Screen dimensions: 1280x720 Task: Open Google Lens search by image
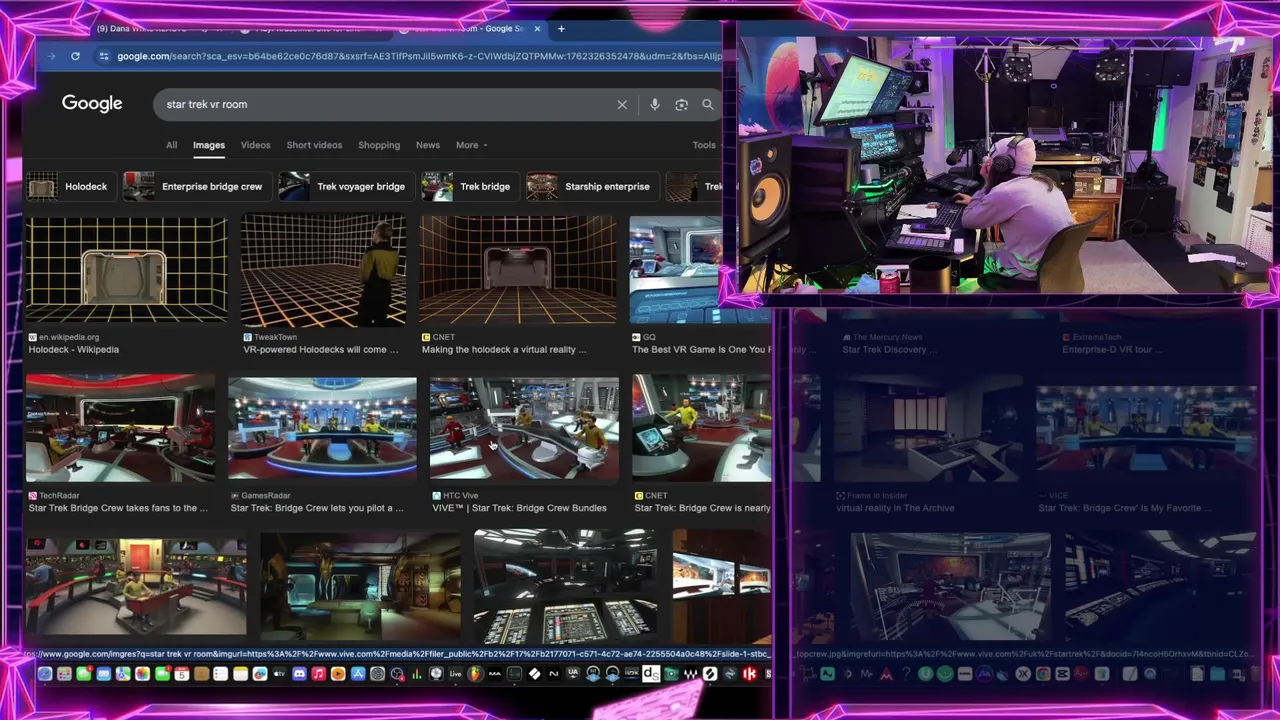coord(681,104)
